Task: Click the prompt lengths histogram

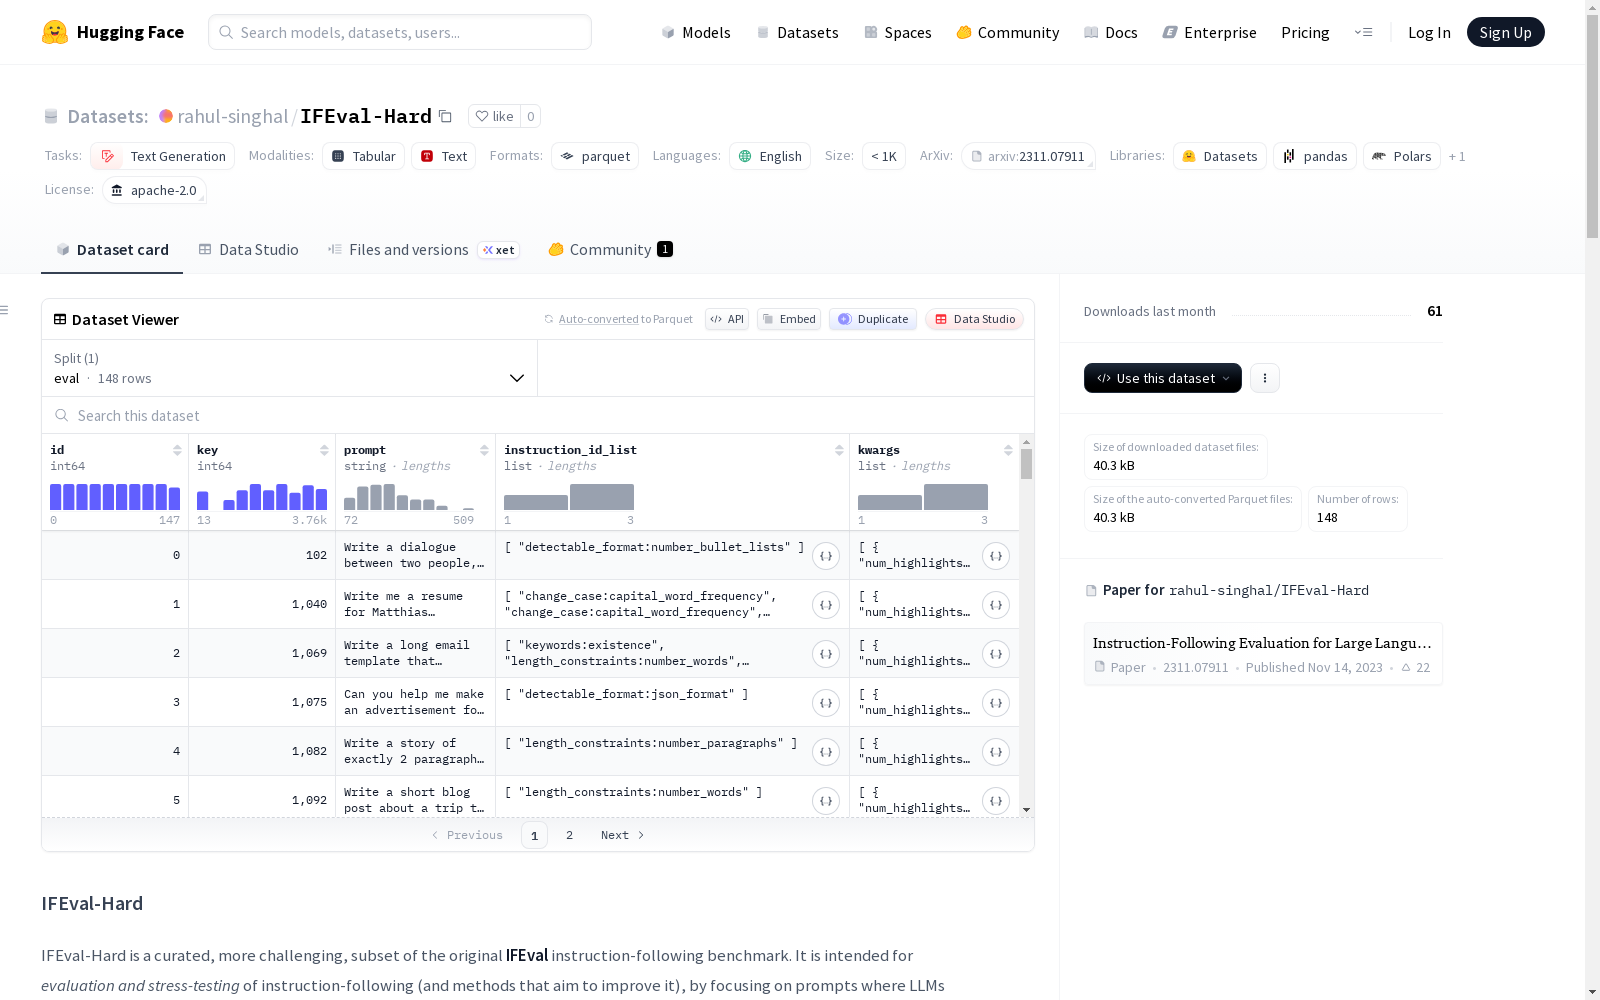Action: tap(409, 497)
